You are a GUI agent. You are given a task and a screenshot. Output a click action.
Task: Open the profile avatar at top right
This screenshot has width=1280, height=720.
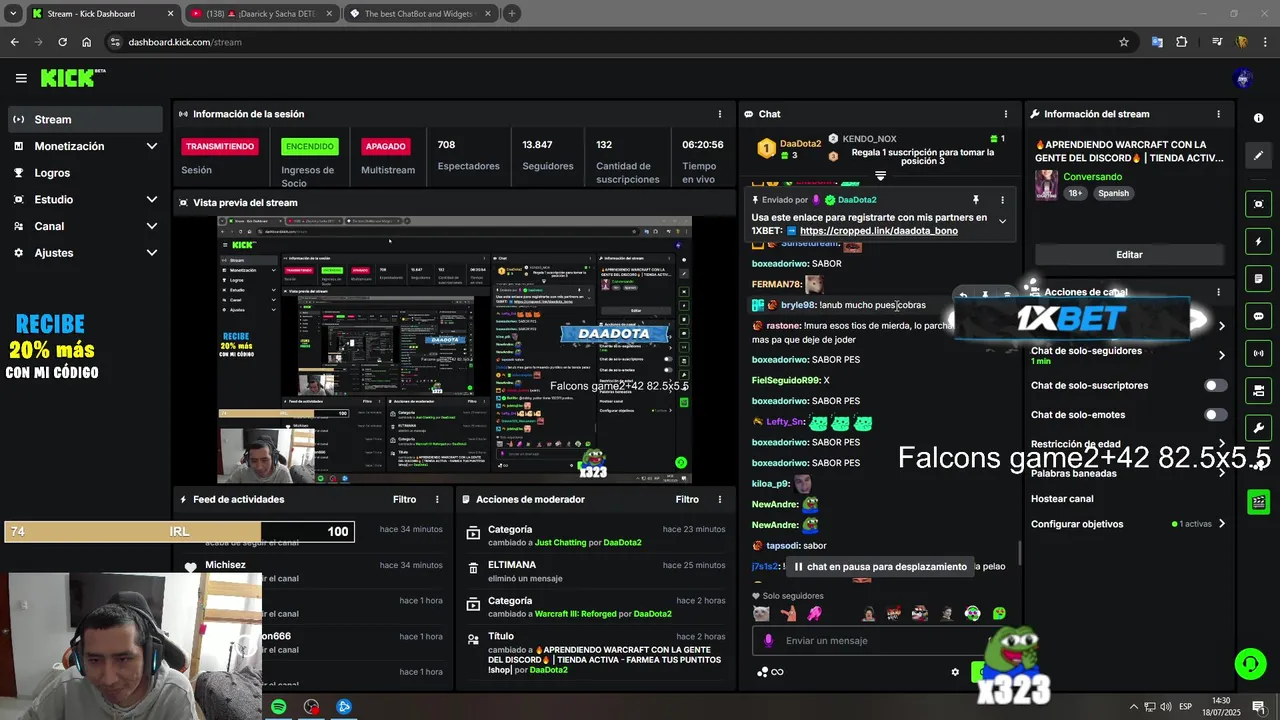coord(1243,78)
